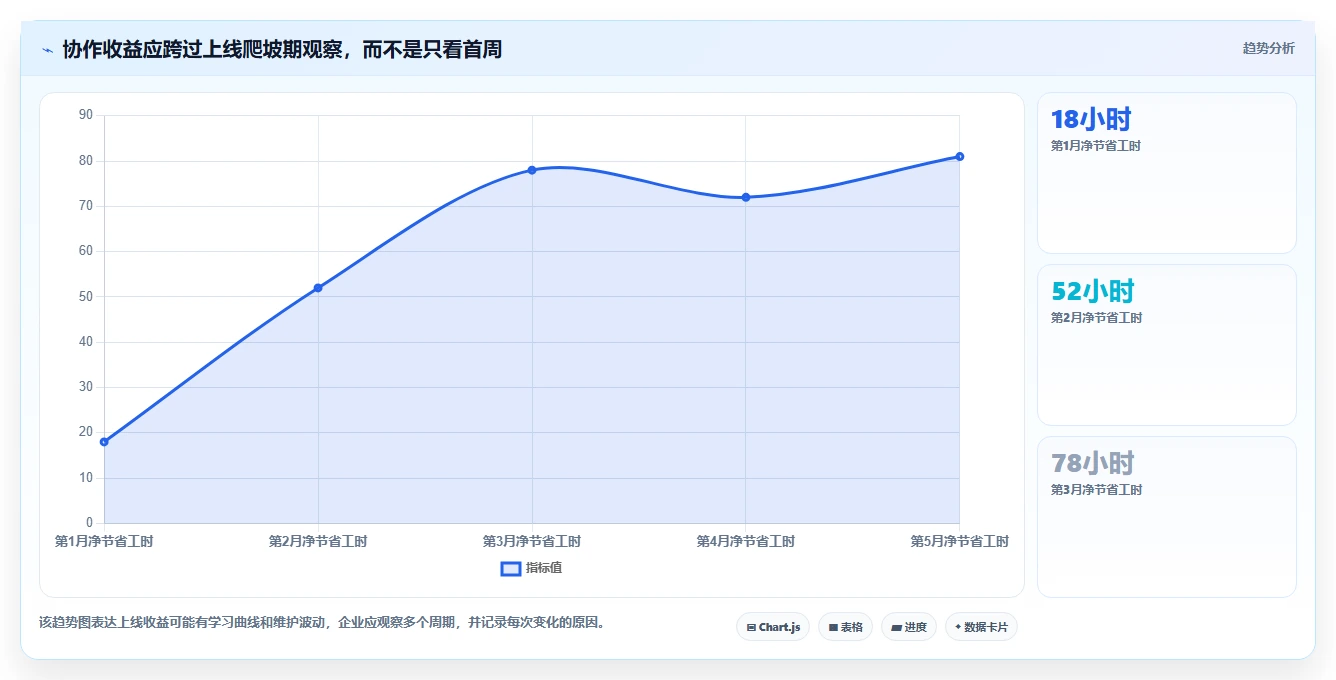This screenshot has height=680, width=1336.
Task: Click the trend icon beside the title
Action: 47,49
